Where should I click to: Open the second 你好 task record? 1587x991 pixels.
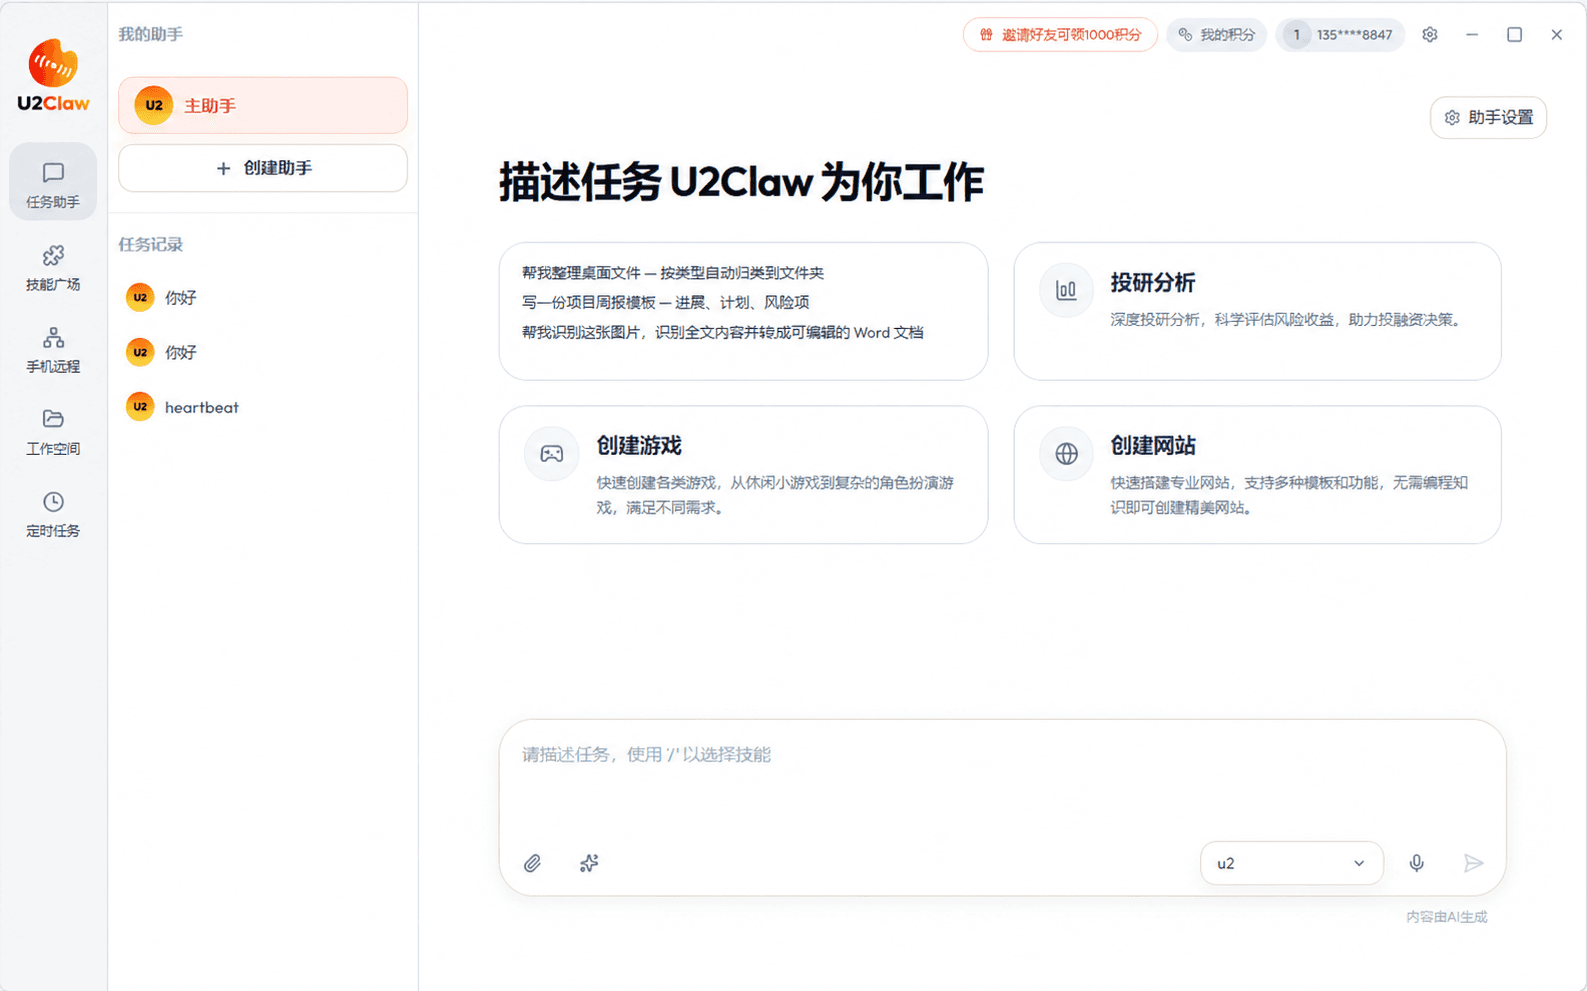point(263,352)
